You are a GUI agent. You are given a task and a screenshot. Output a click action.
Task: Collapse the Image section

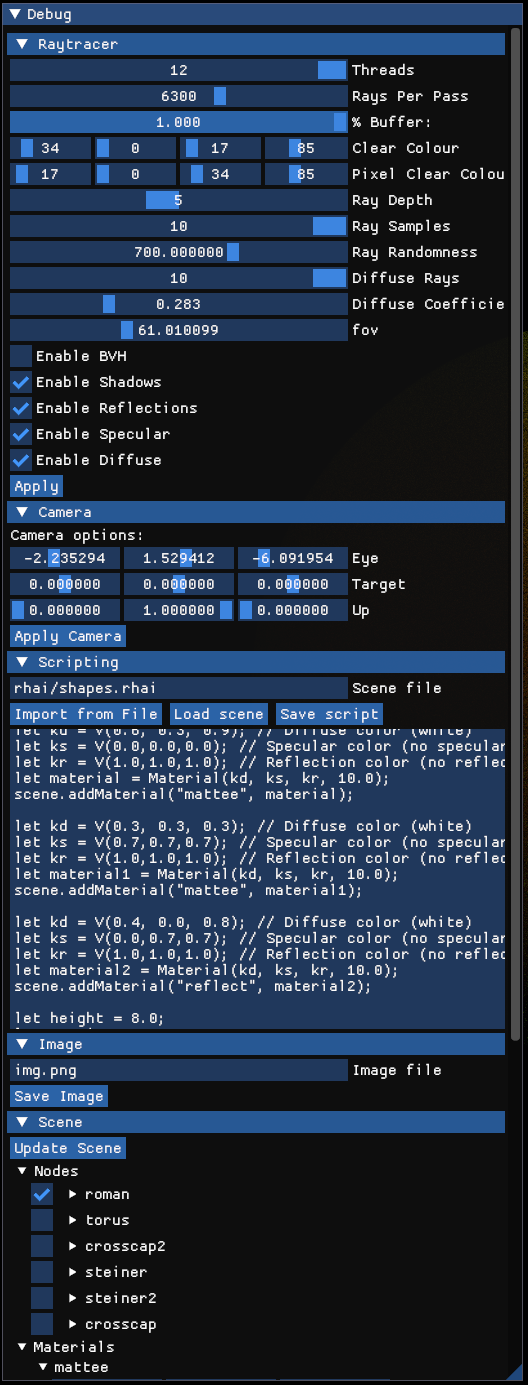pos(21,1044)
